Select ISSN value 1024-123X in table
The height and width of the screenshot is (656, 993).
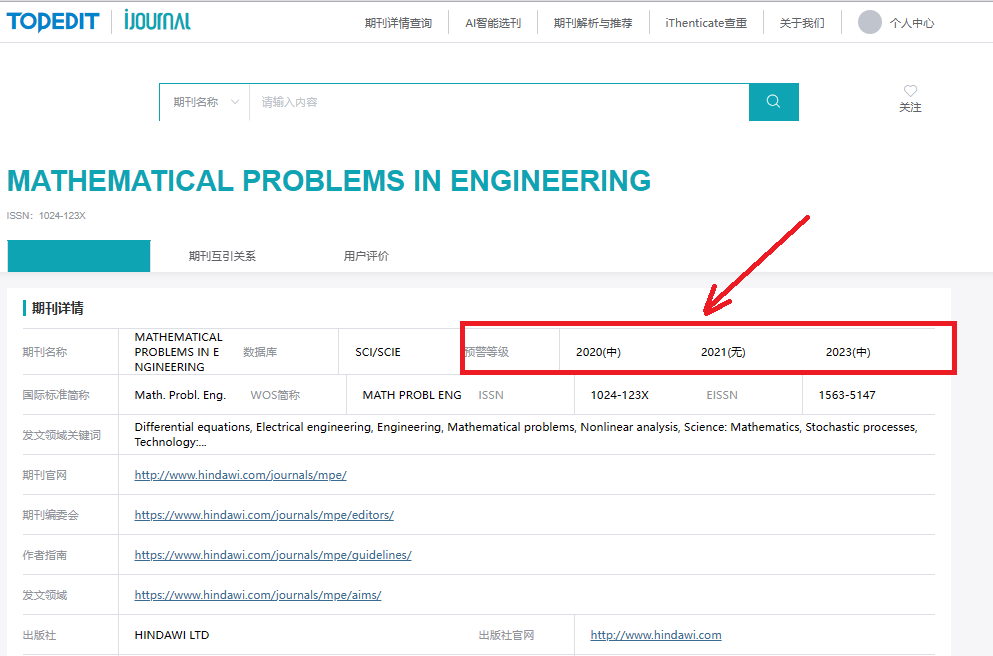tap(620, 395)
